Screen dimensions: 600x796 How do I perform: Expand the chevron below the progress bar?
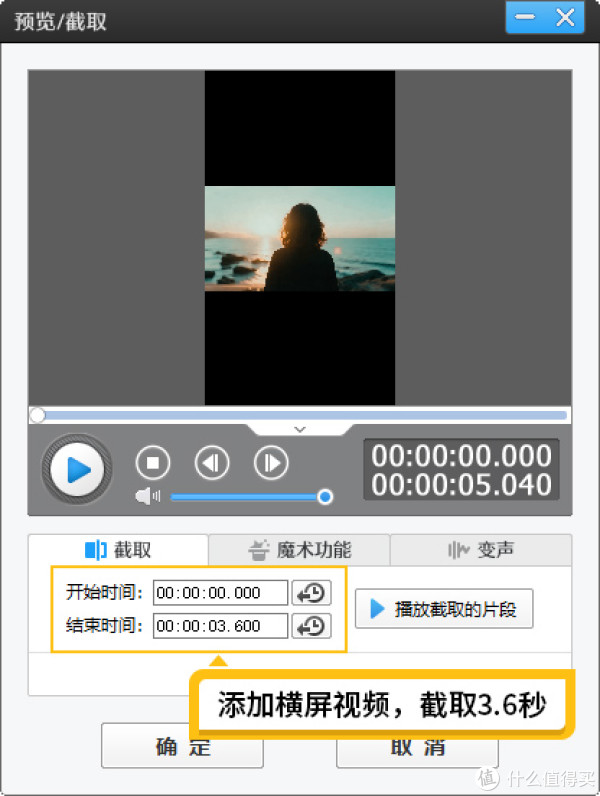(x=300, y=429)
